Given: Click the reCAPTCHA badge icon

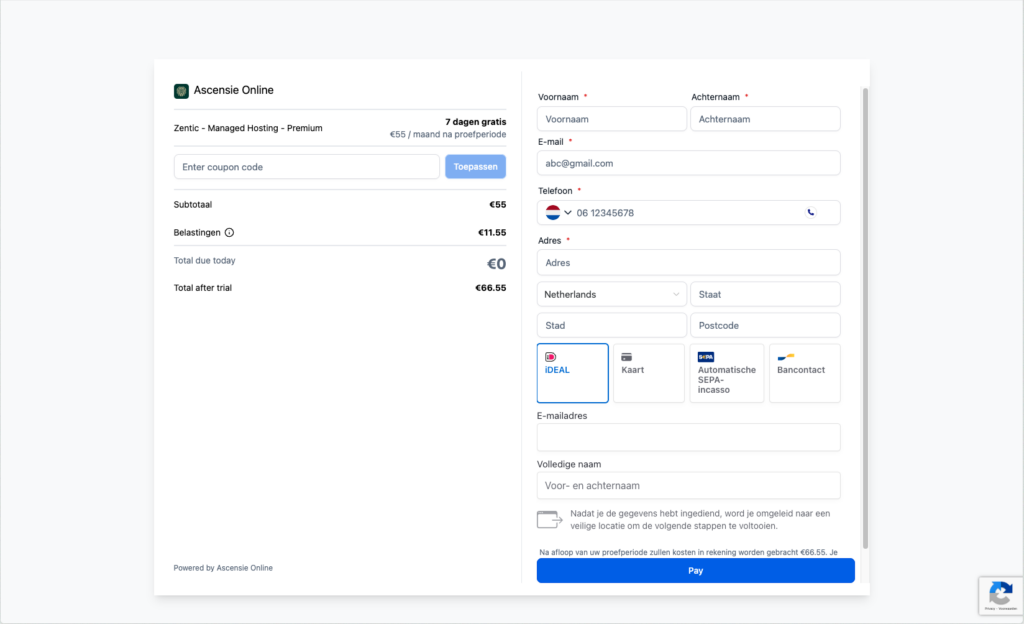Looking at the screenshot, I should click(1000, 590).
